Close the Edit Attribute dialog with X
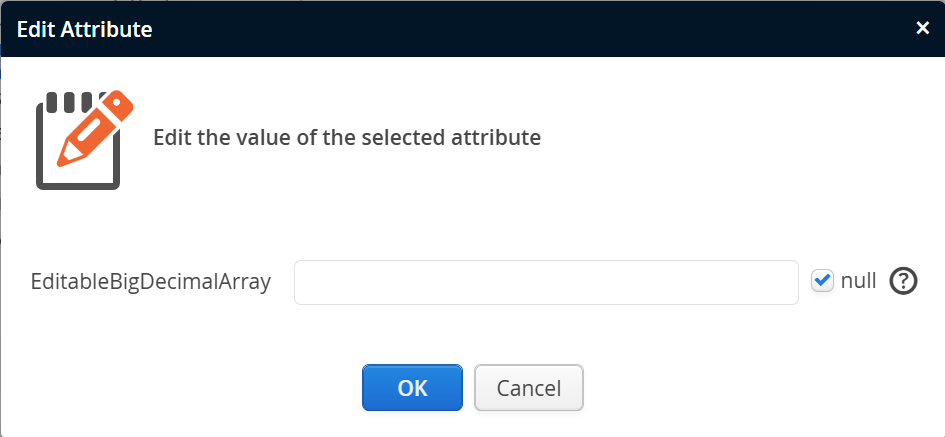Image resolution: width=945 pixels, height=437 pixels. pos(922,28)
